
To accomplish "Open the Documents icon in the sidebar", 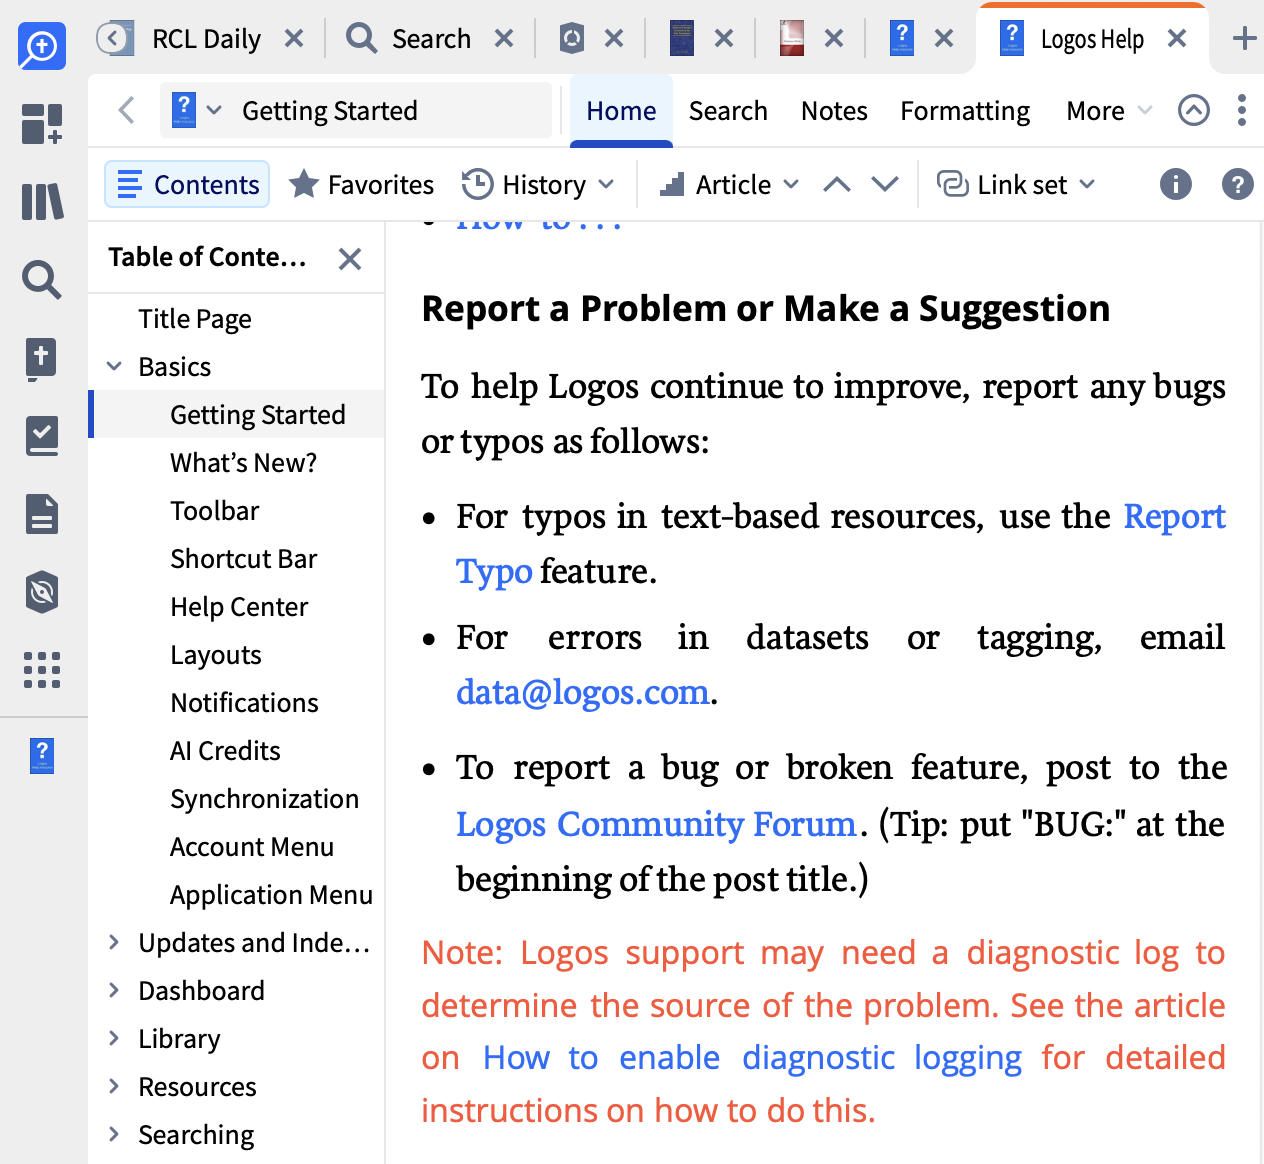I will point(42,514).
